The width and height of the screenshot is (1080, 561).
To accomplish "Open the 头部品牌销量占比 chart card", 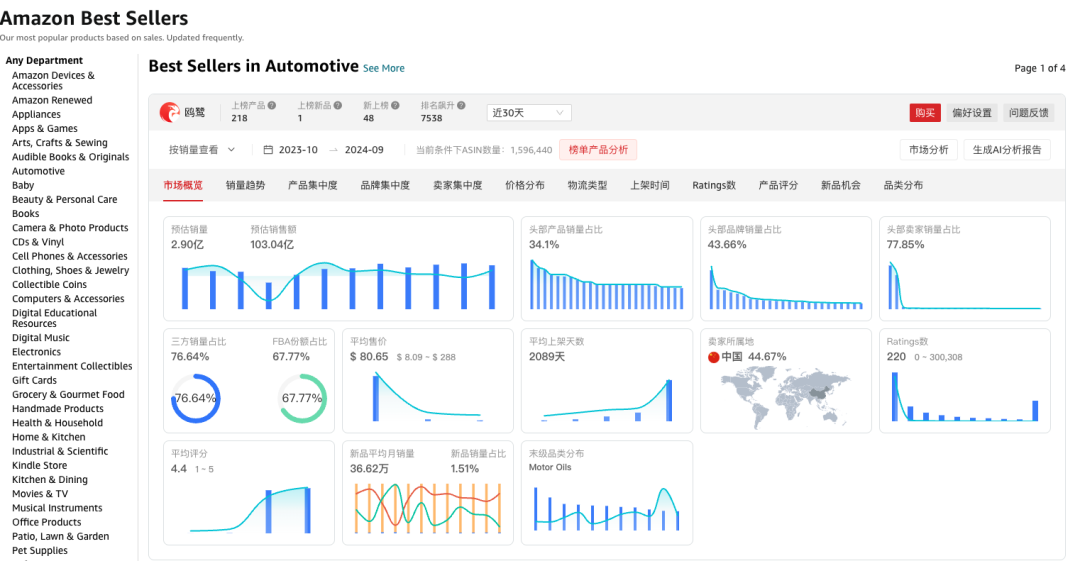I will (786, 269).
